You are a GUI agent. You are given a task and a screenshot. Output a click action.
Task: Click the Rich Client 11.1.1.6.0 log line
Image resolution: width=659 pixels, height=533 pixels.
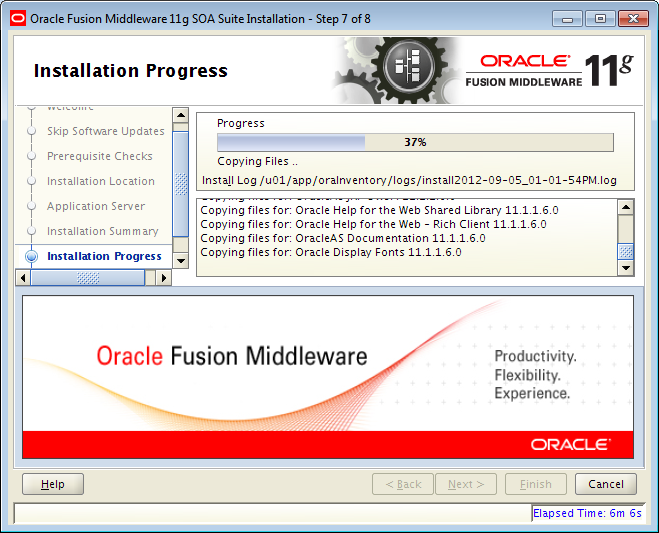(373, 224)
